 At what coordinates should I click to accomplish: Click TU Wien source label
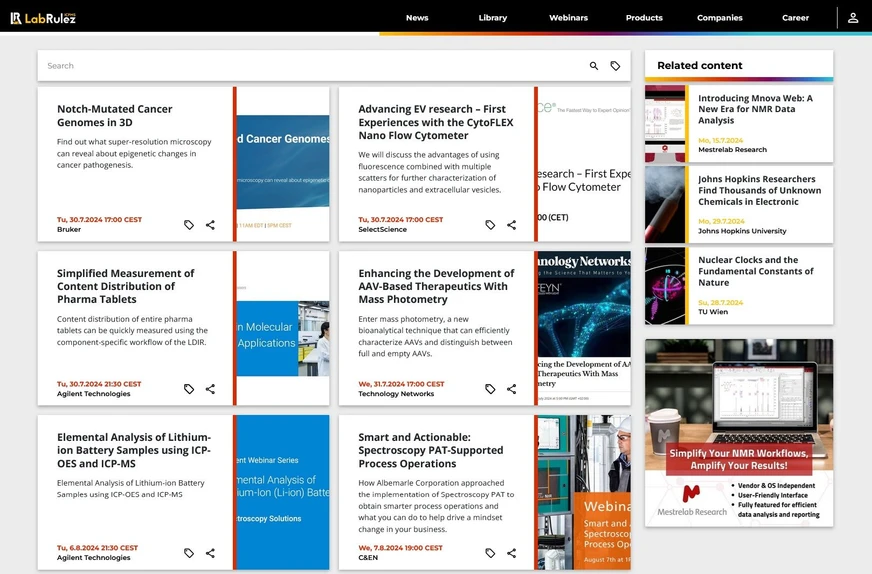pos(713,312)
